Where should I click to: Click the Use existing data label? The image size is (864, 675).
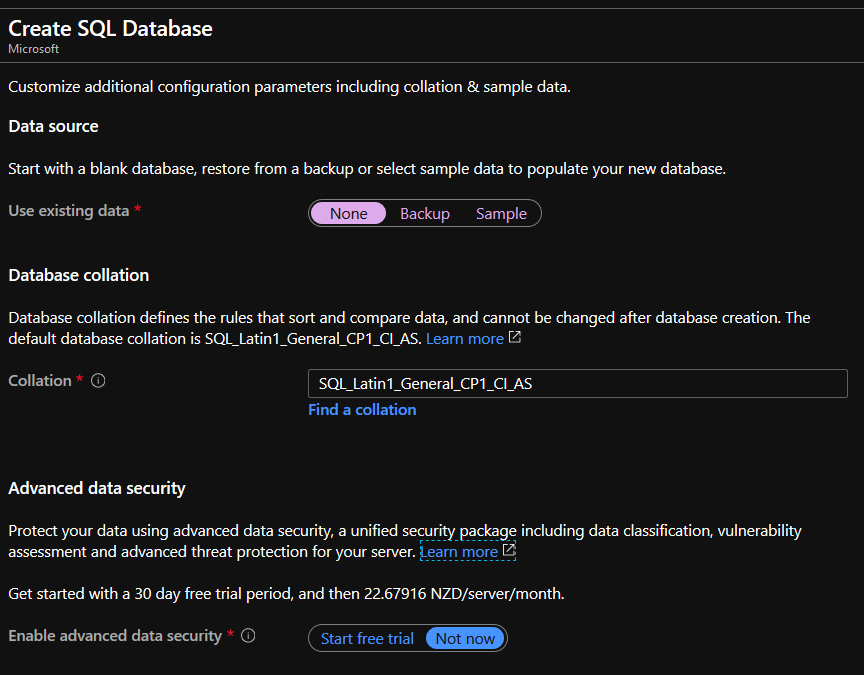pyautogui.click(x=68, y=210)
